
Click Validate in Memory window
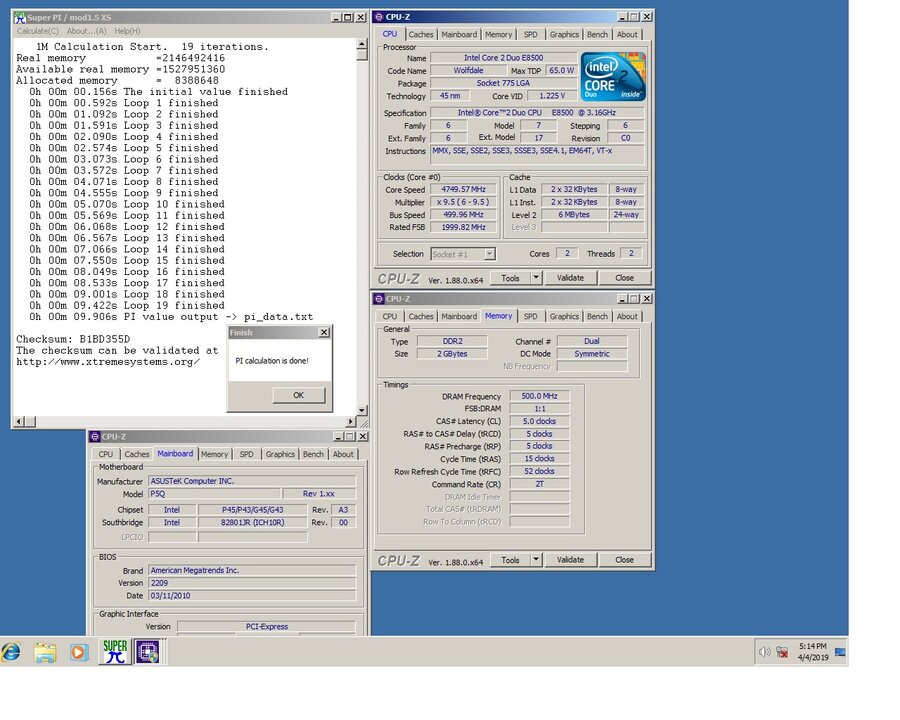pyautogui.click(x=570, y=560)
